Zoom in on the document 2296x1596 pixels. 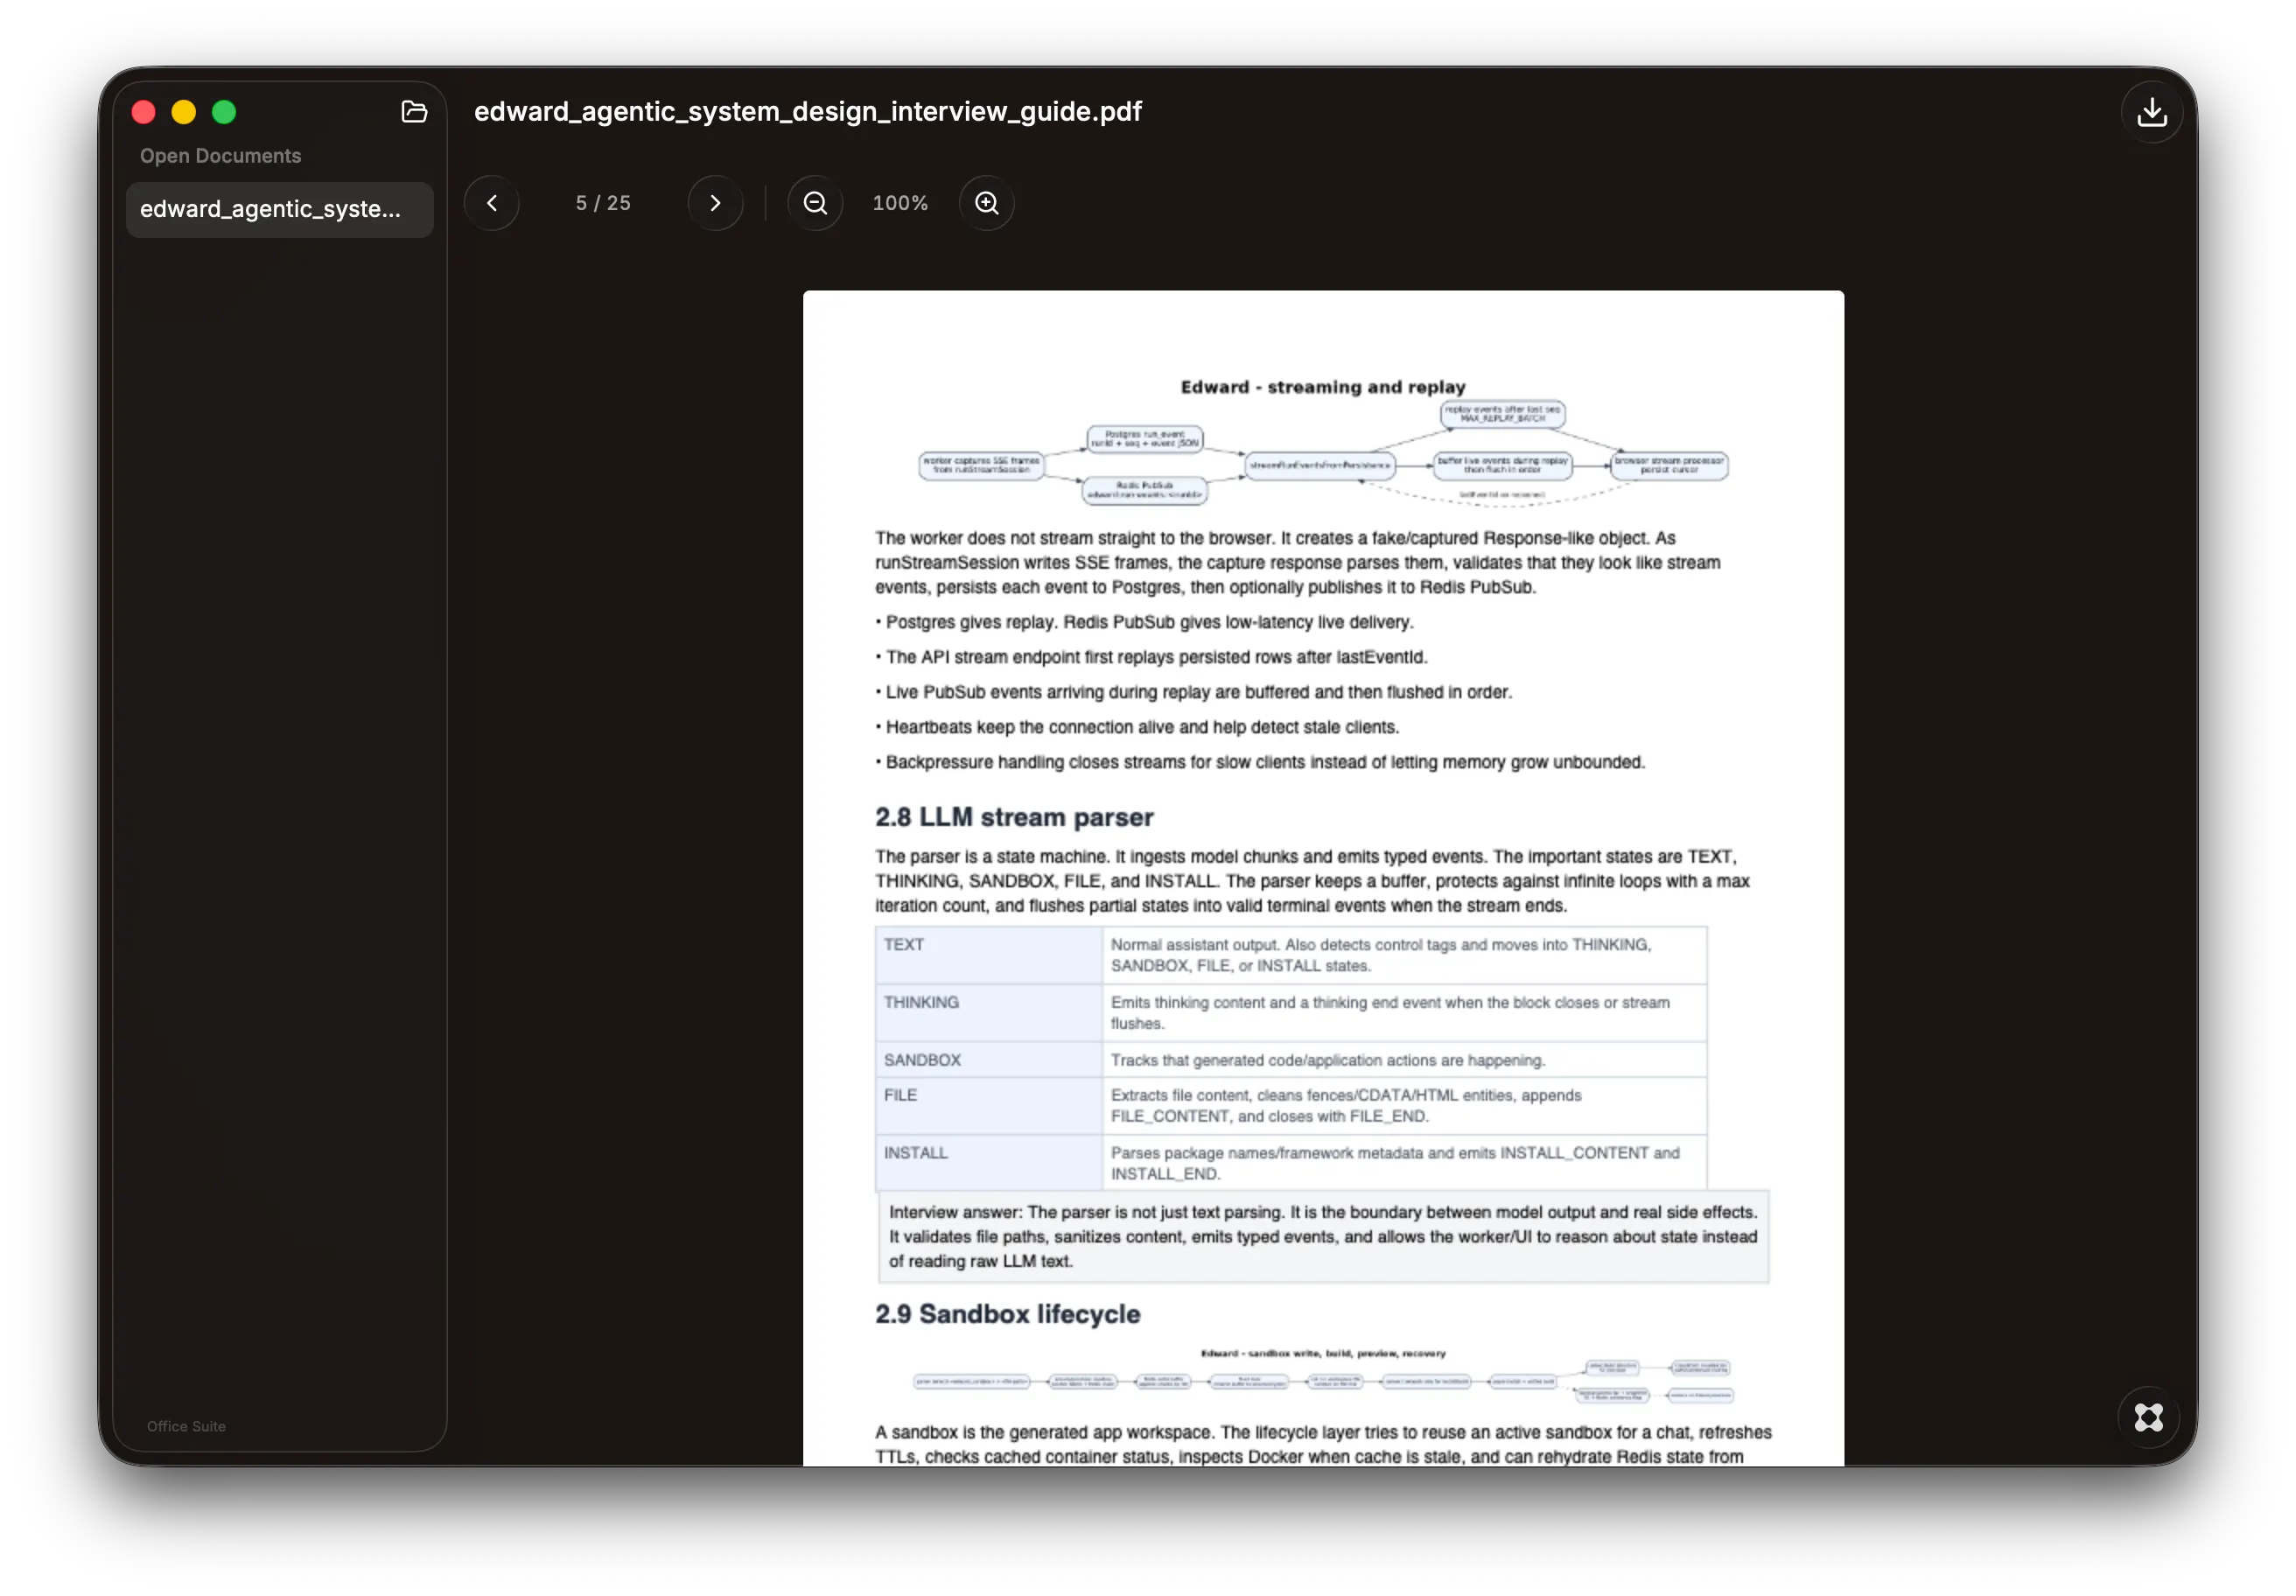point(987,203)
